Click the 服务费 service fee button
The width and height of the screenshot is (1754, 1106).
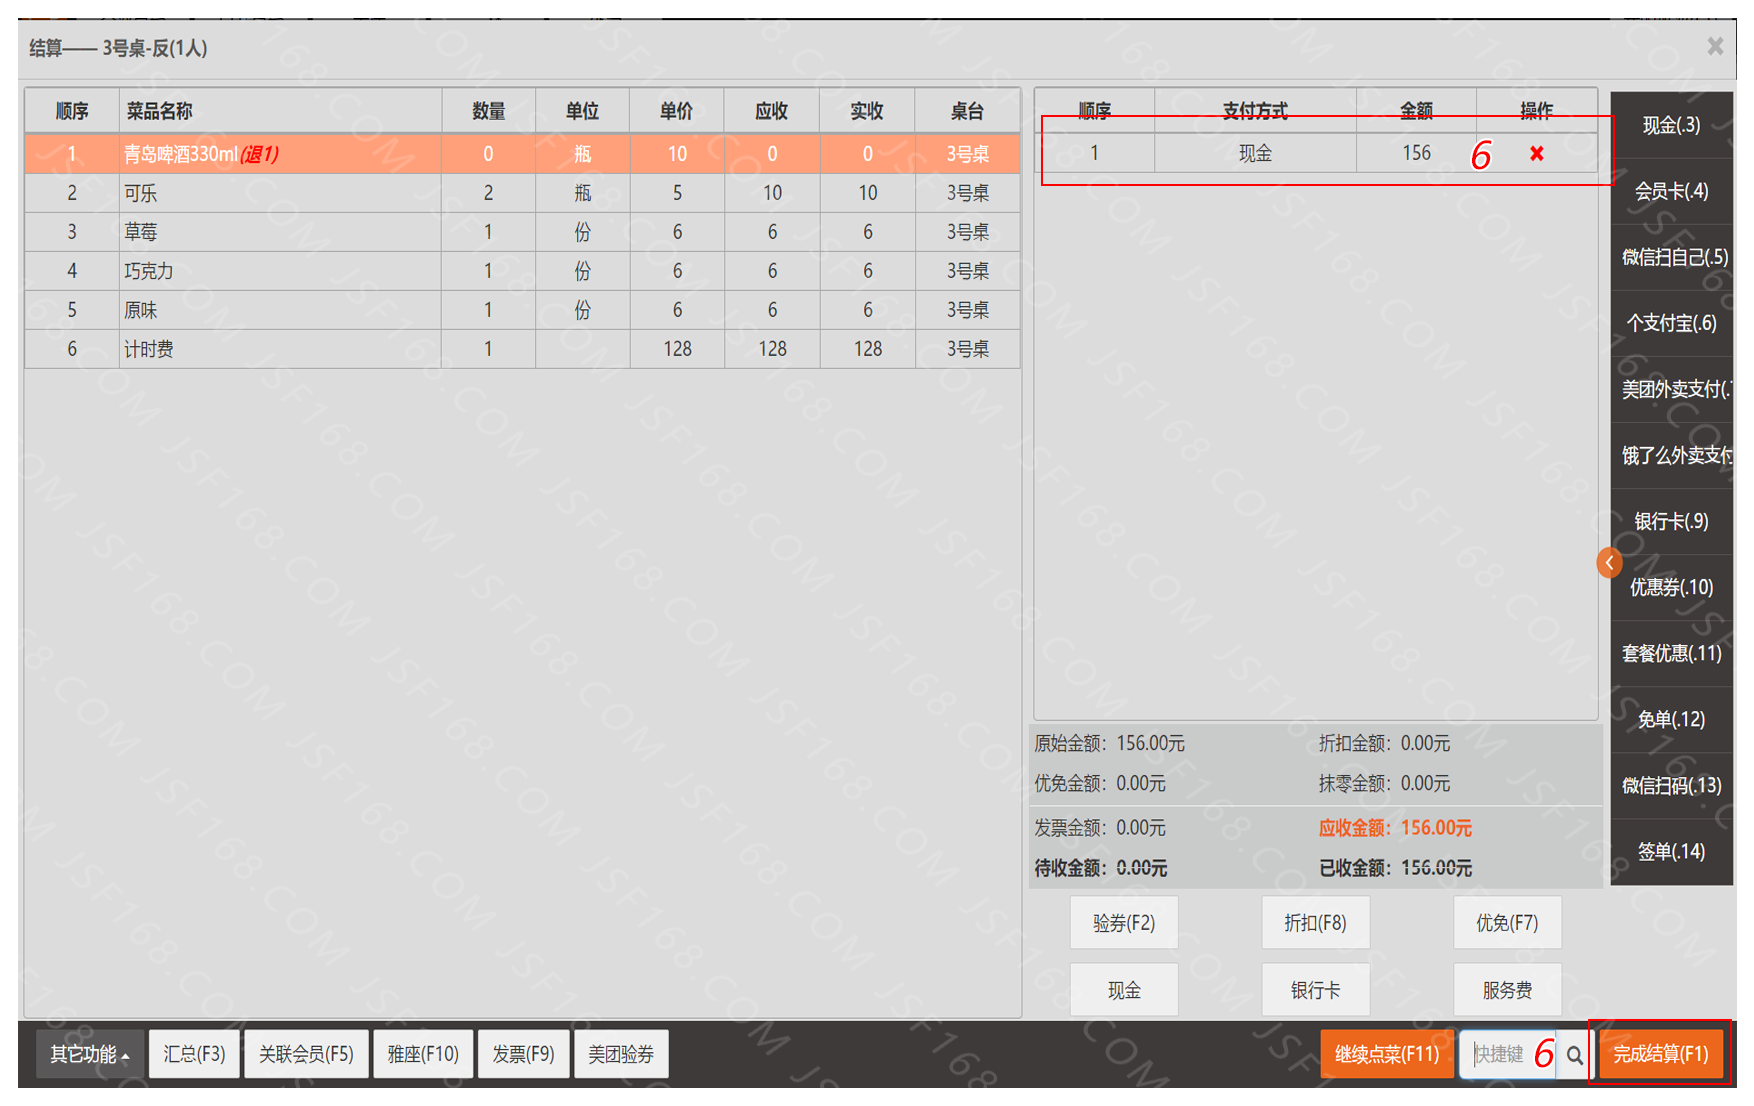pos(1507,990)
